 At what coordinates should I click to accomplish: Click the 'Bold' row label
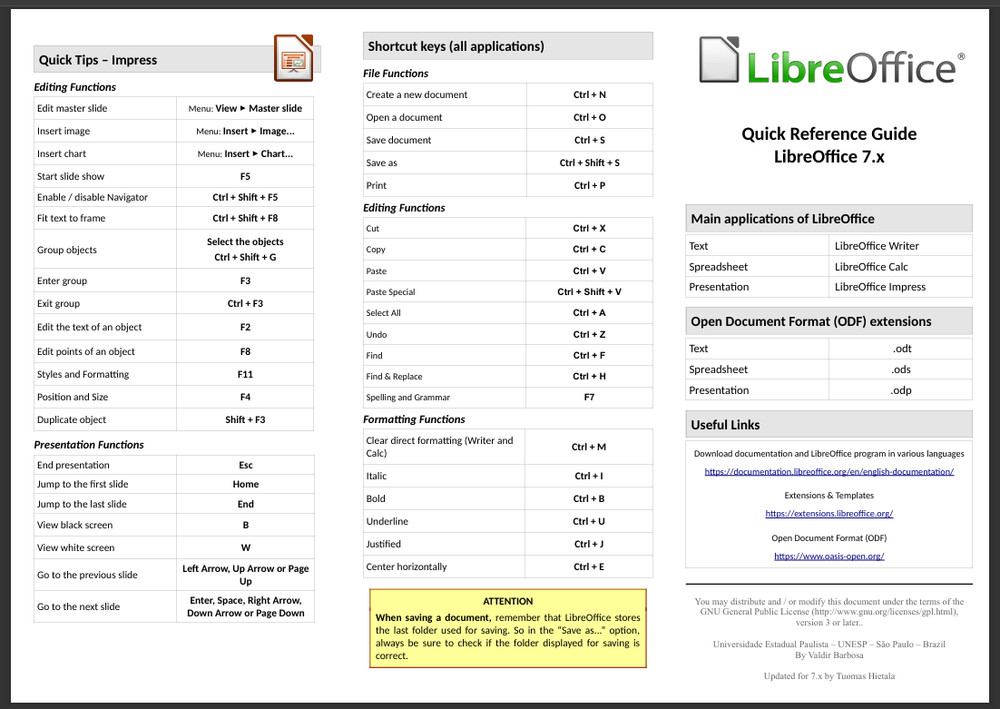[376, 499]
